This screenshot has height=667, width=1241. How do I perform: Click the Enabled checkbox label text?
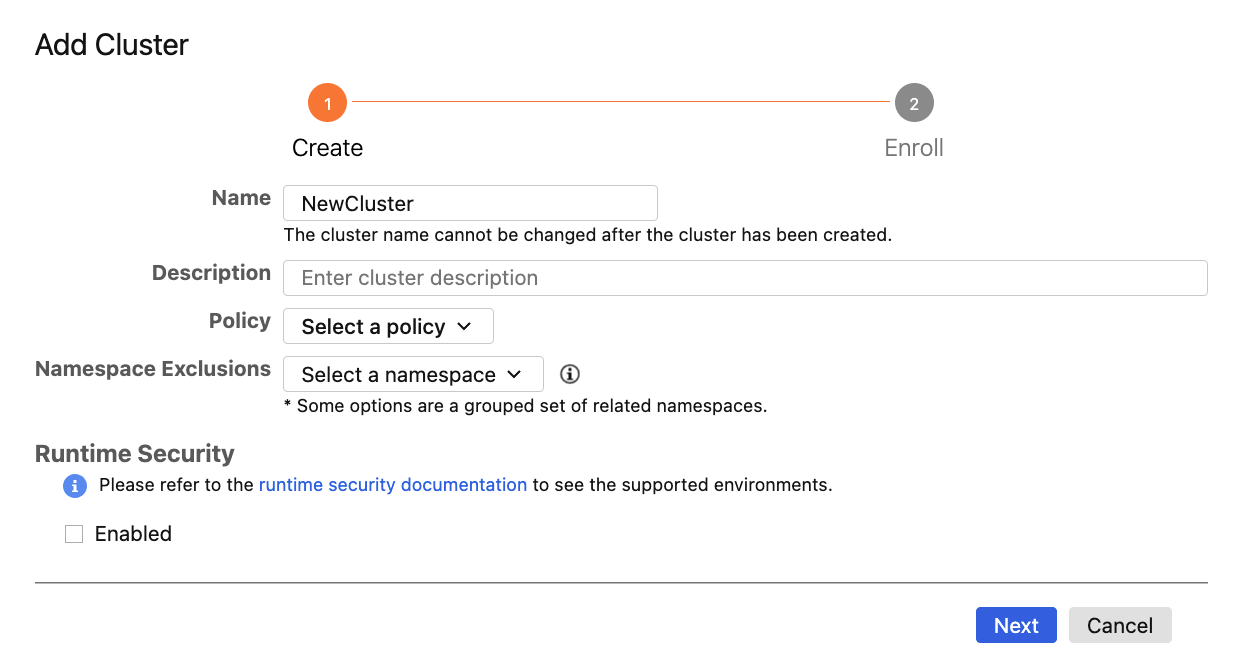(133, 534)
